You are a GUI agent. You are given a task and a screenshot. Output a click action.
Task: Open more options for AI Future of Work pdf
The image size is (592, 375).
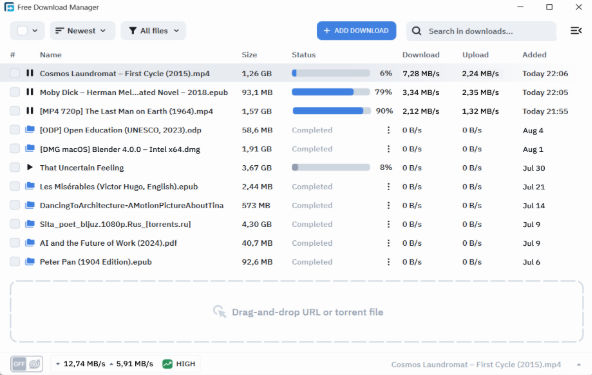click(388, 243)
